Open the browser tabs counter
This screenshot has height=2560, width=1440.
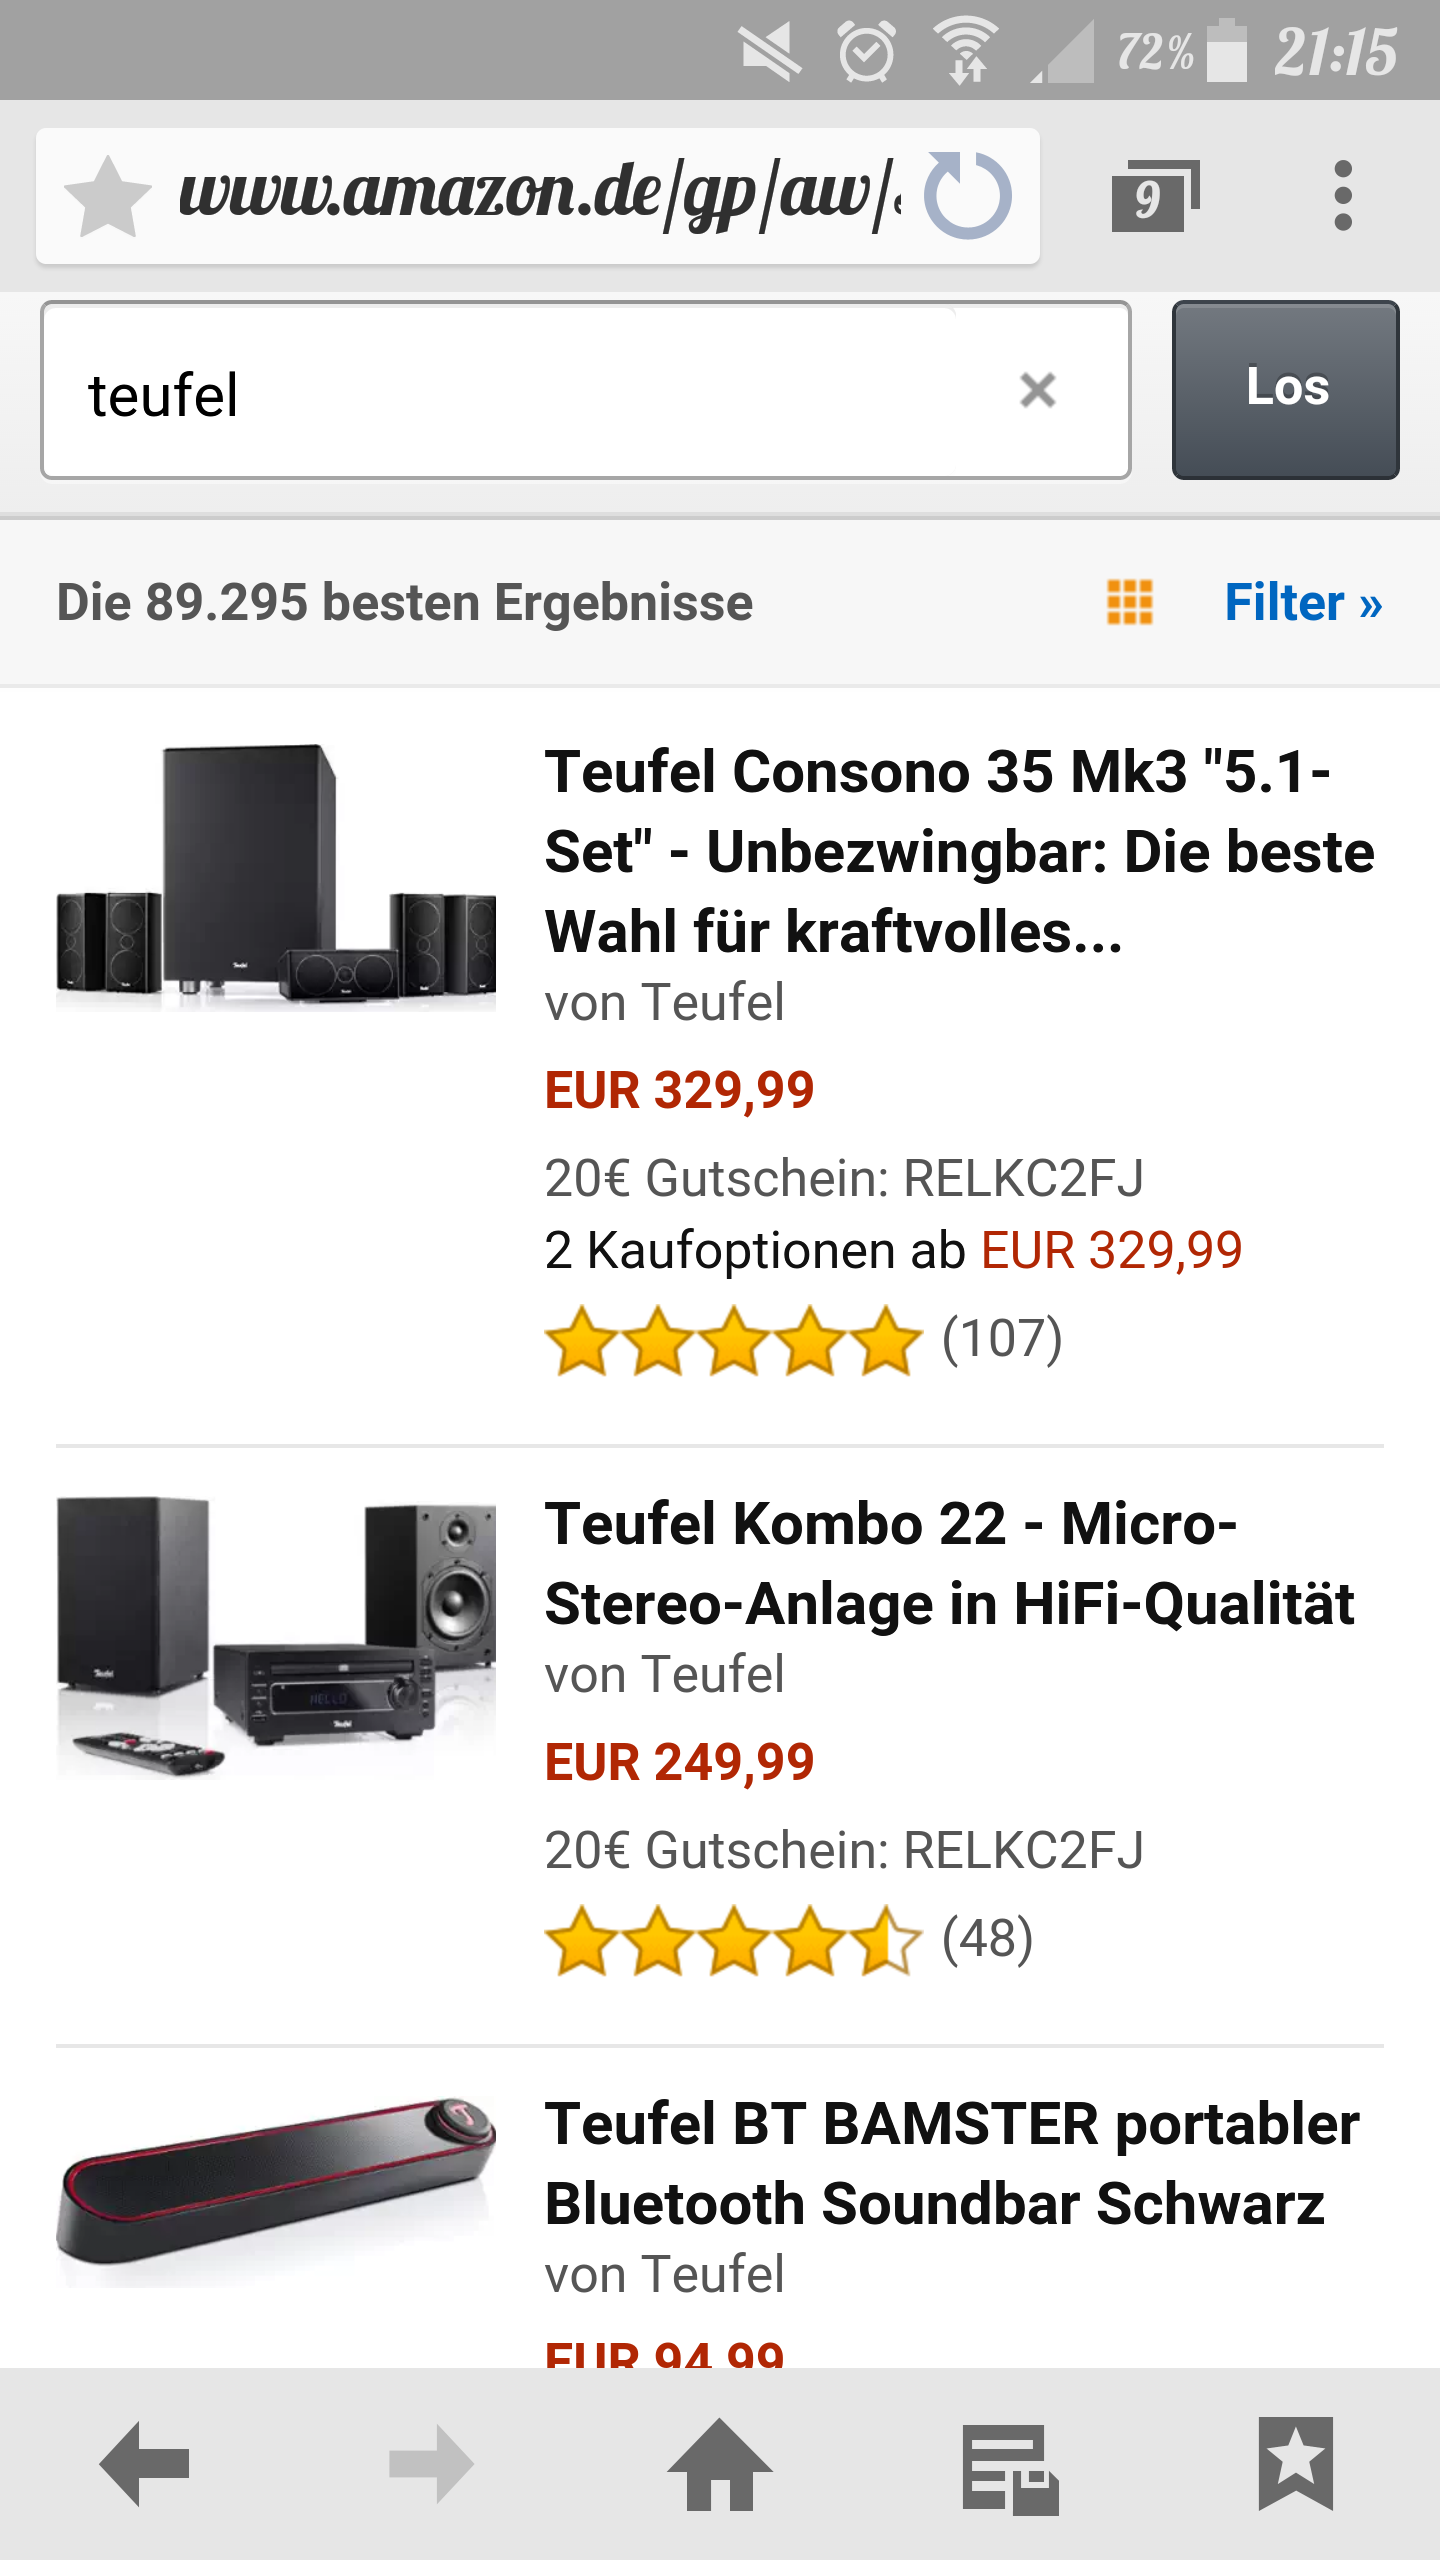[x=1155, y=196]
